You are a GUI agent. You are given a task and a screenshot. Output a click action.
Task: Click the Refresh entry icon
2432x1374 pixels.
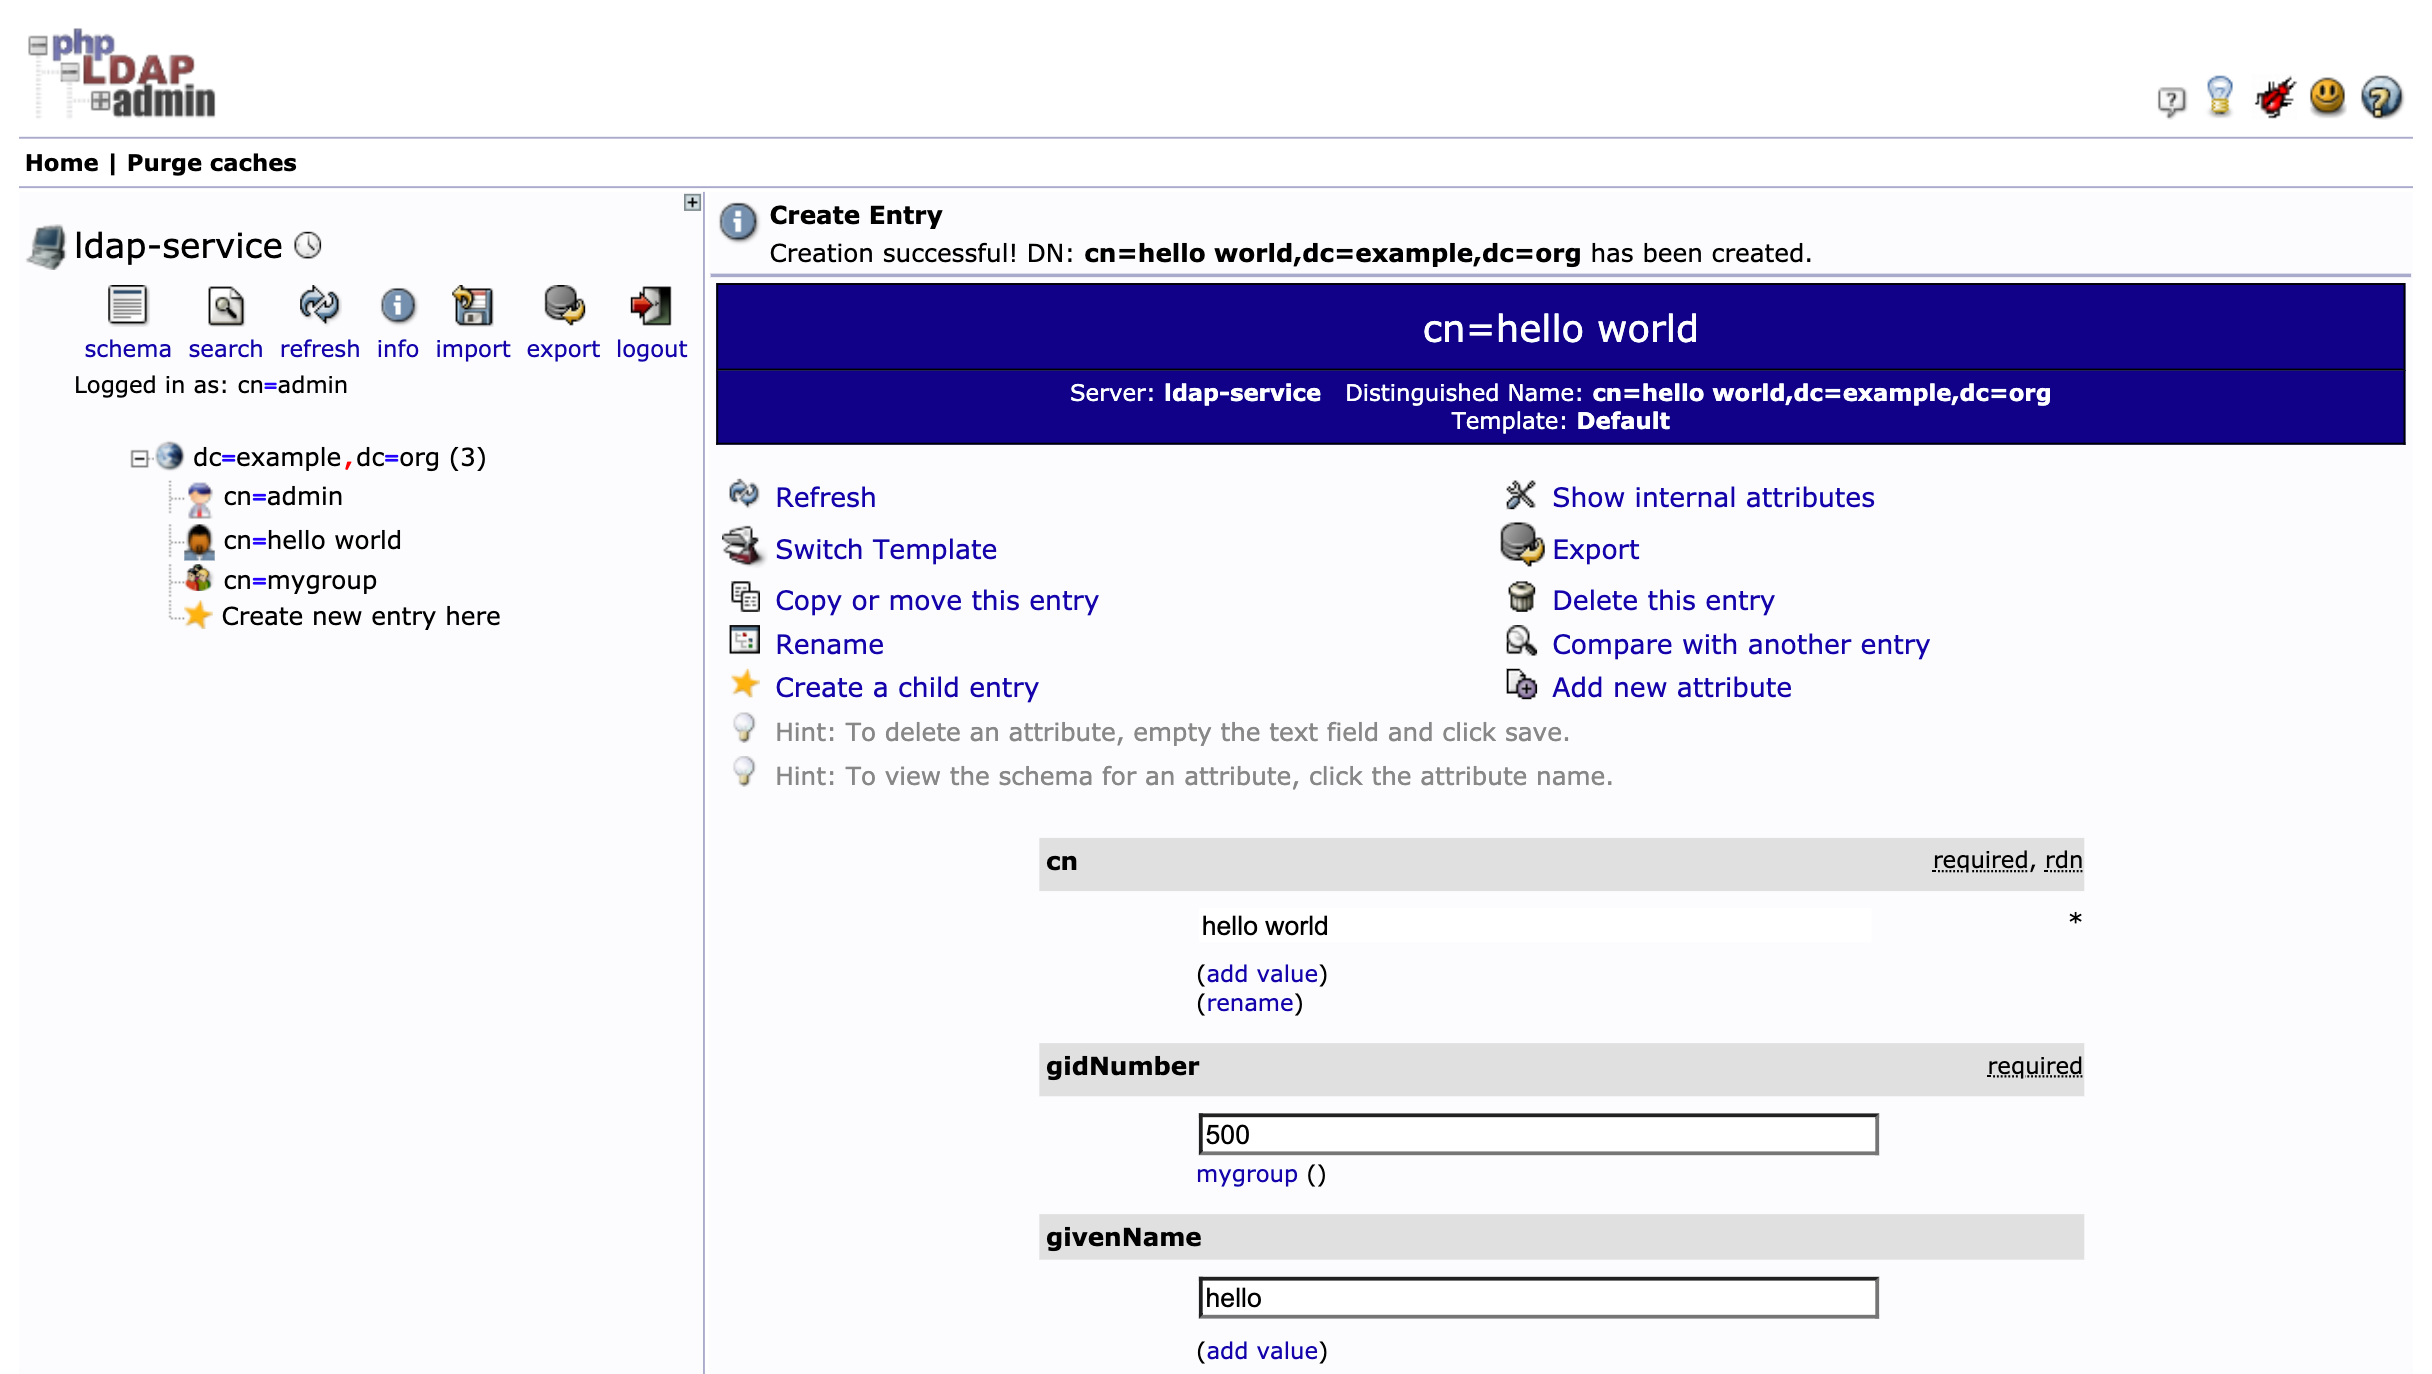point(743,493)
